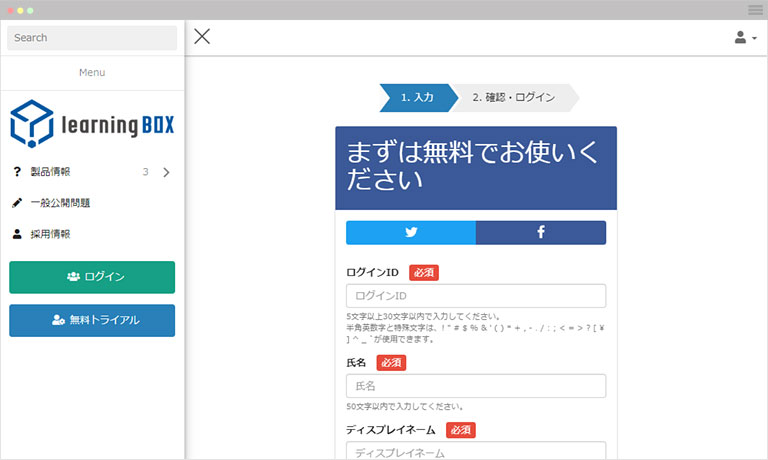Image resolution: width=768 pixels, height=460 pixels.
Task: Open the hamburger menu in title bar
Action: click(755, 9)
